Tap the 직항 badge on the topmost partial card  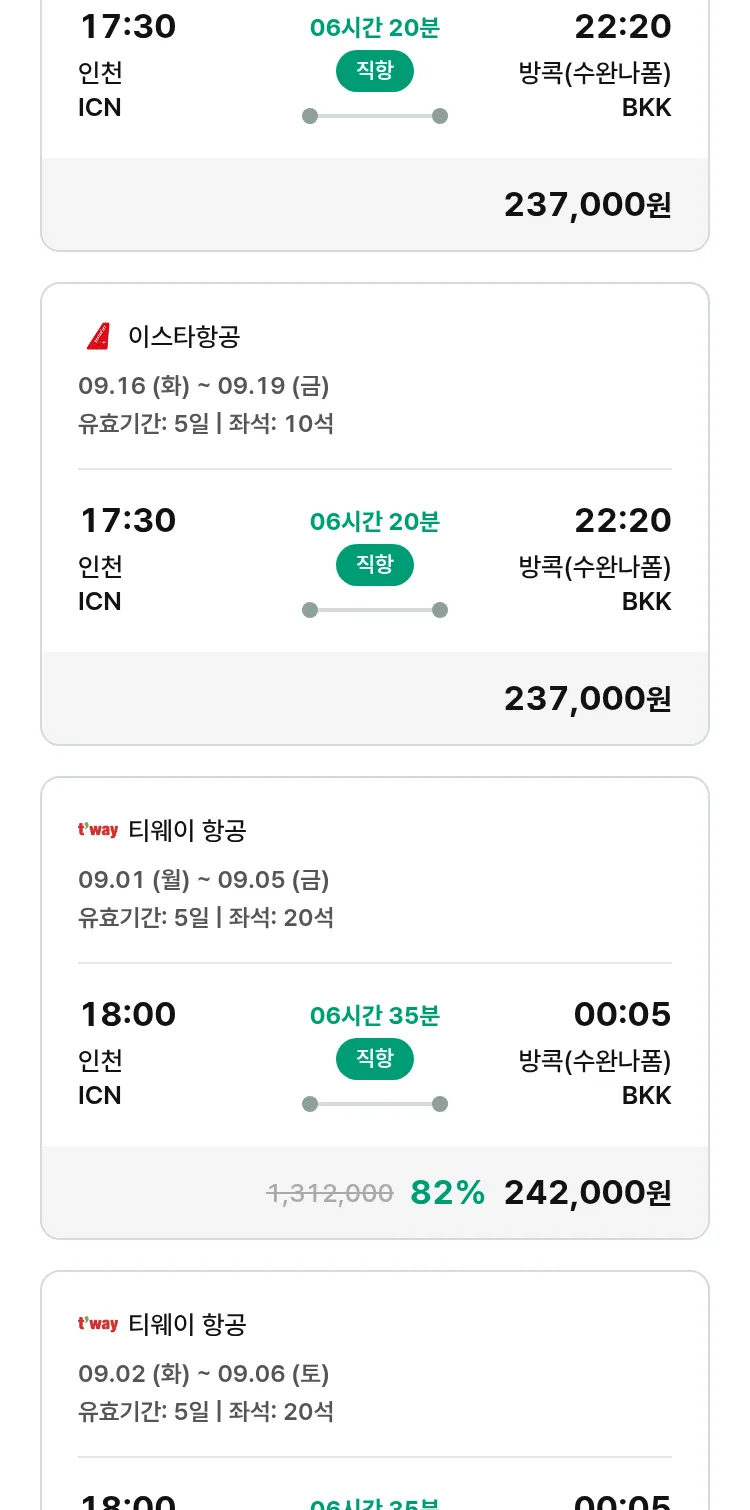tap(374, 71)
